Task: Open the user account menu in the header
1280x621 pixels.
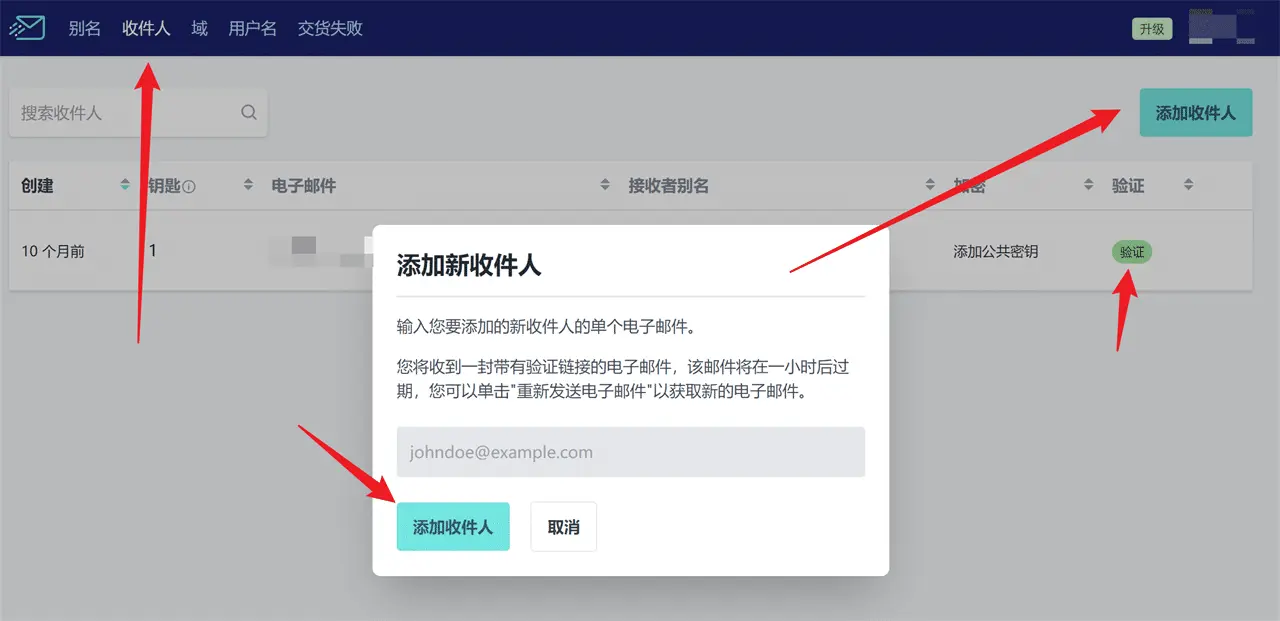Action: coord(1221,28)
